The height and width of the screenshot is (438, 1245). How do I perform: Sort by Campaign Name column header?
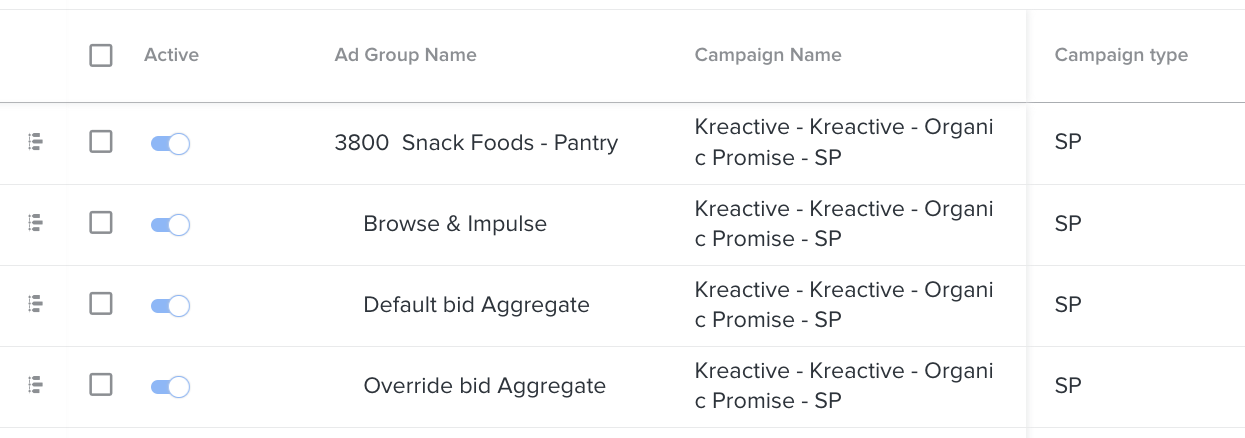tap(768, 55)
